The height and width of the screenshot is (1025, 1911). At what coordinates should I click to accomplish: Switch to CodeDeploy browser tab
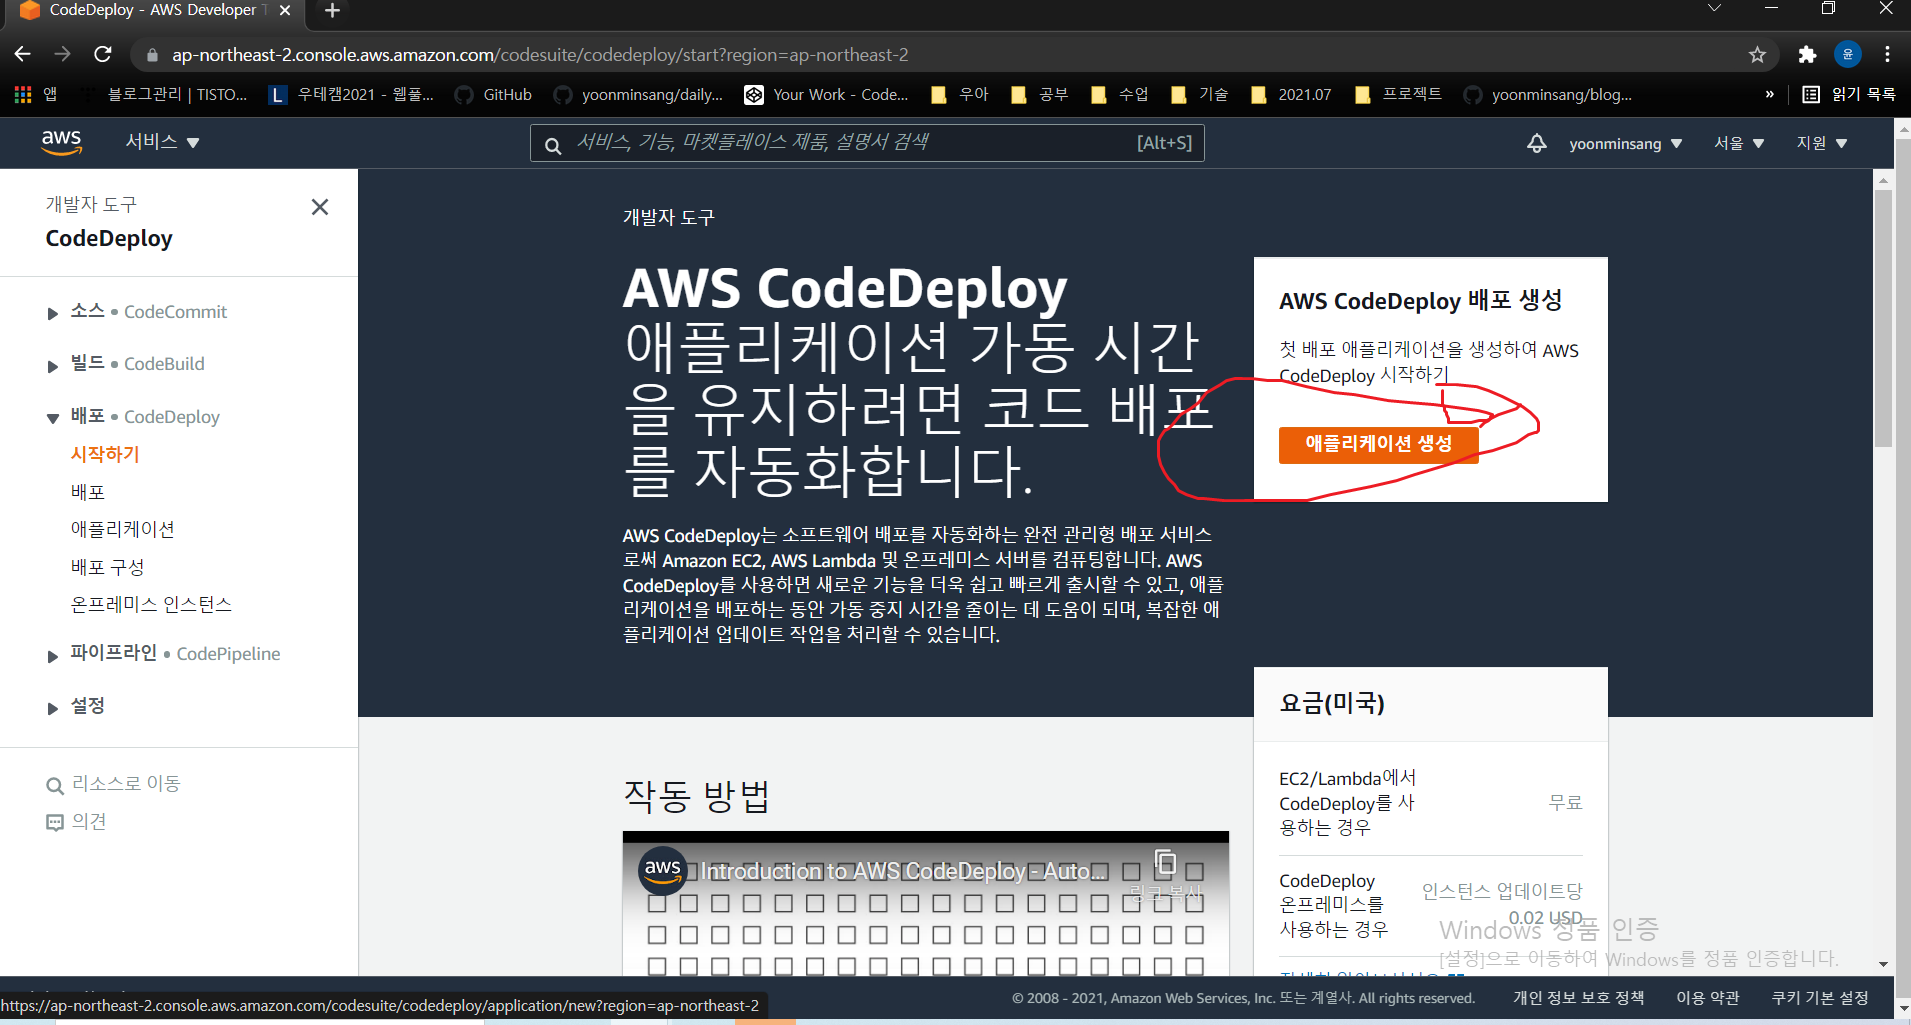coord(155,10)
